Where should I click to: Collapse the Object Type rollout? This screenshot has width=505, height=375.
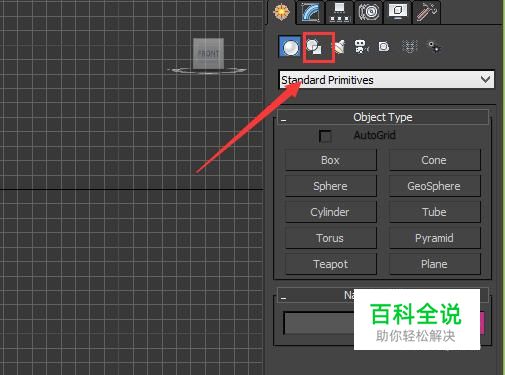[383, 117]
